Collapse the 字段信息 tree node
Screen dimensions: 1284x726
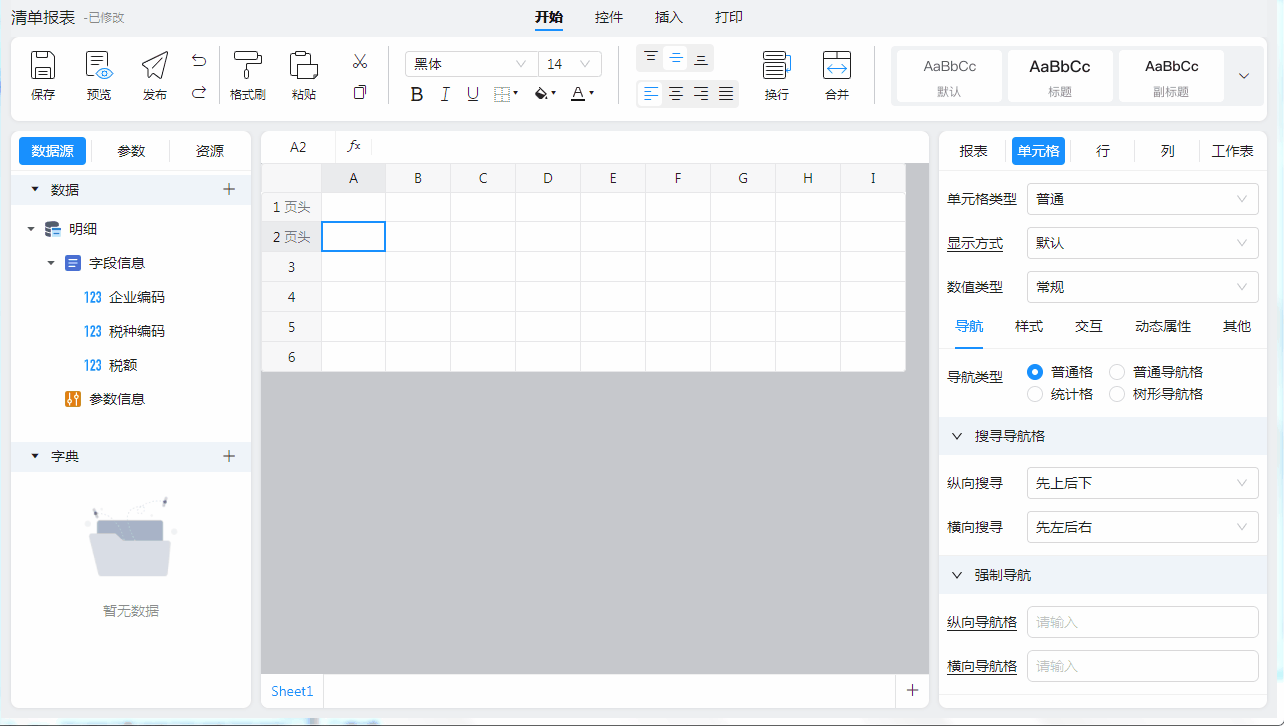pos(51,263)
